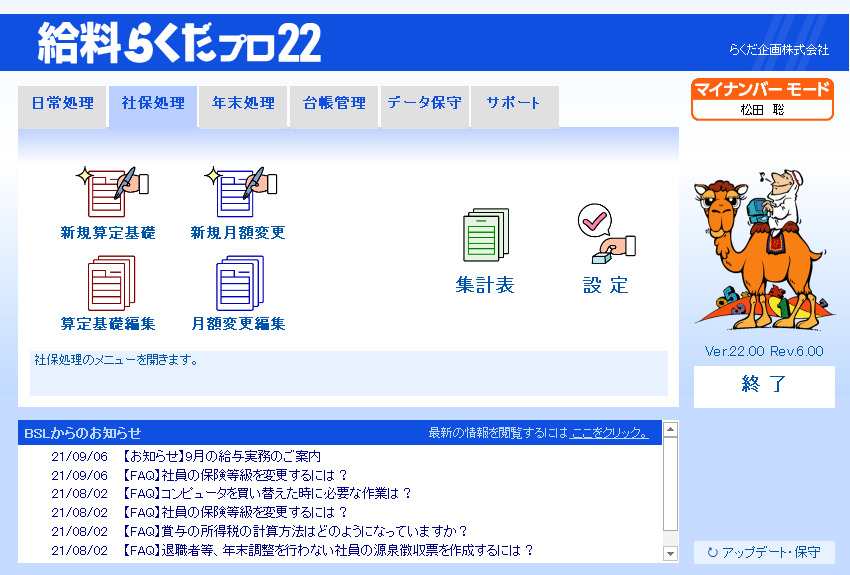
Task: Click the マイナンバー モード button
Action: 763,99
